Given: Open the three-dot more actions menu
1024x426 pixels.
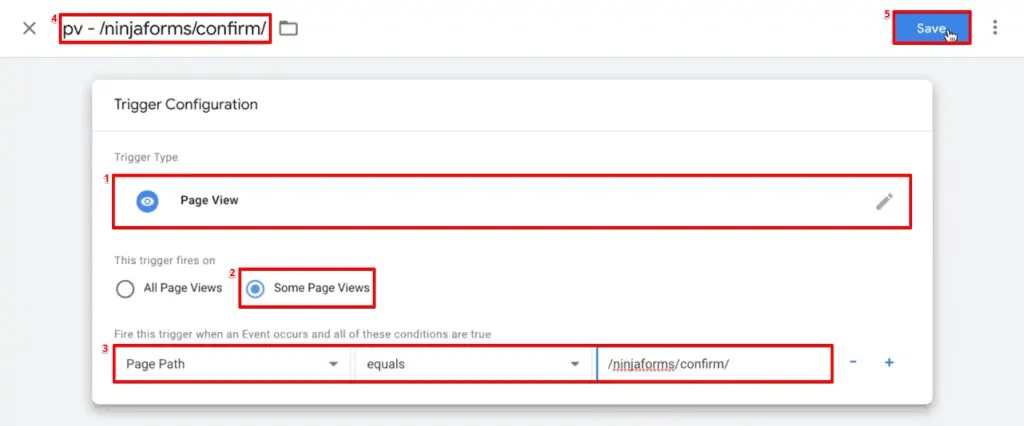Looking at the screenshot, I should tap(995, 27).
